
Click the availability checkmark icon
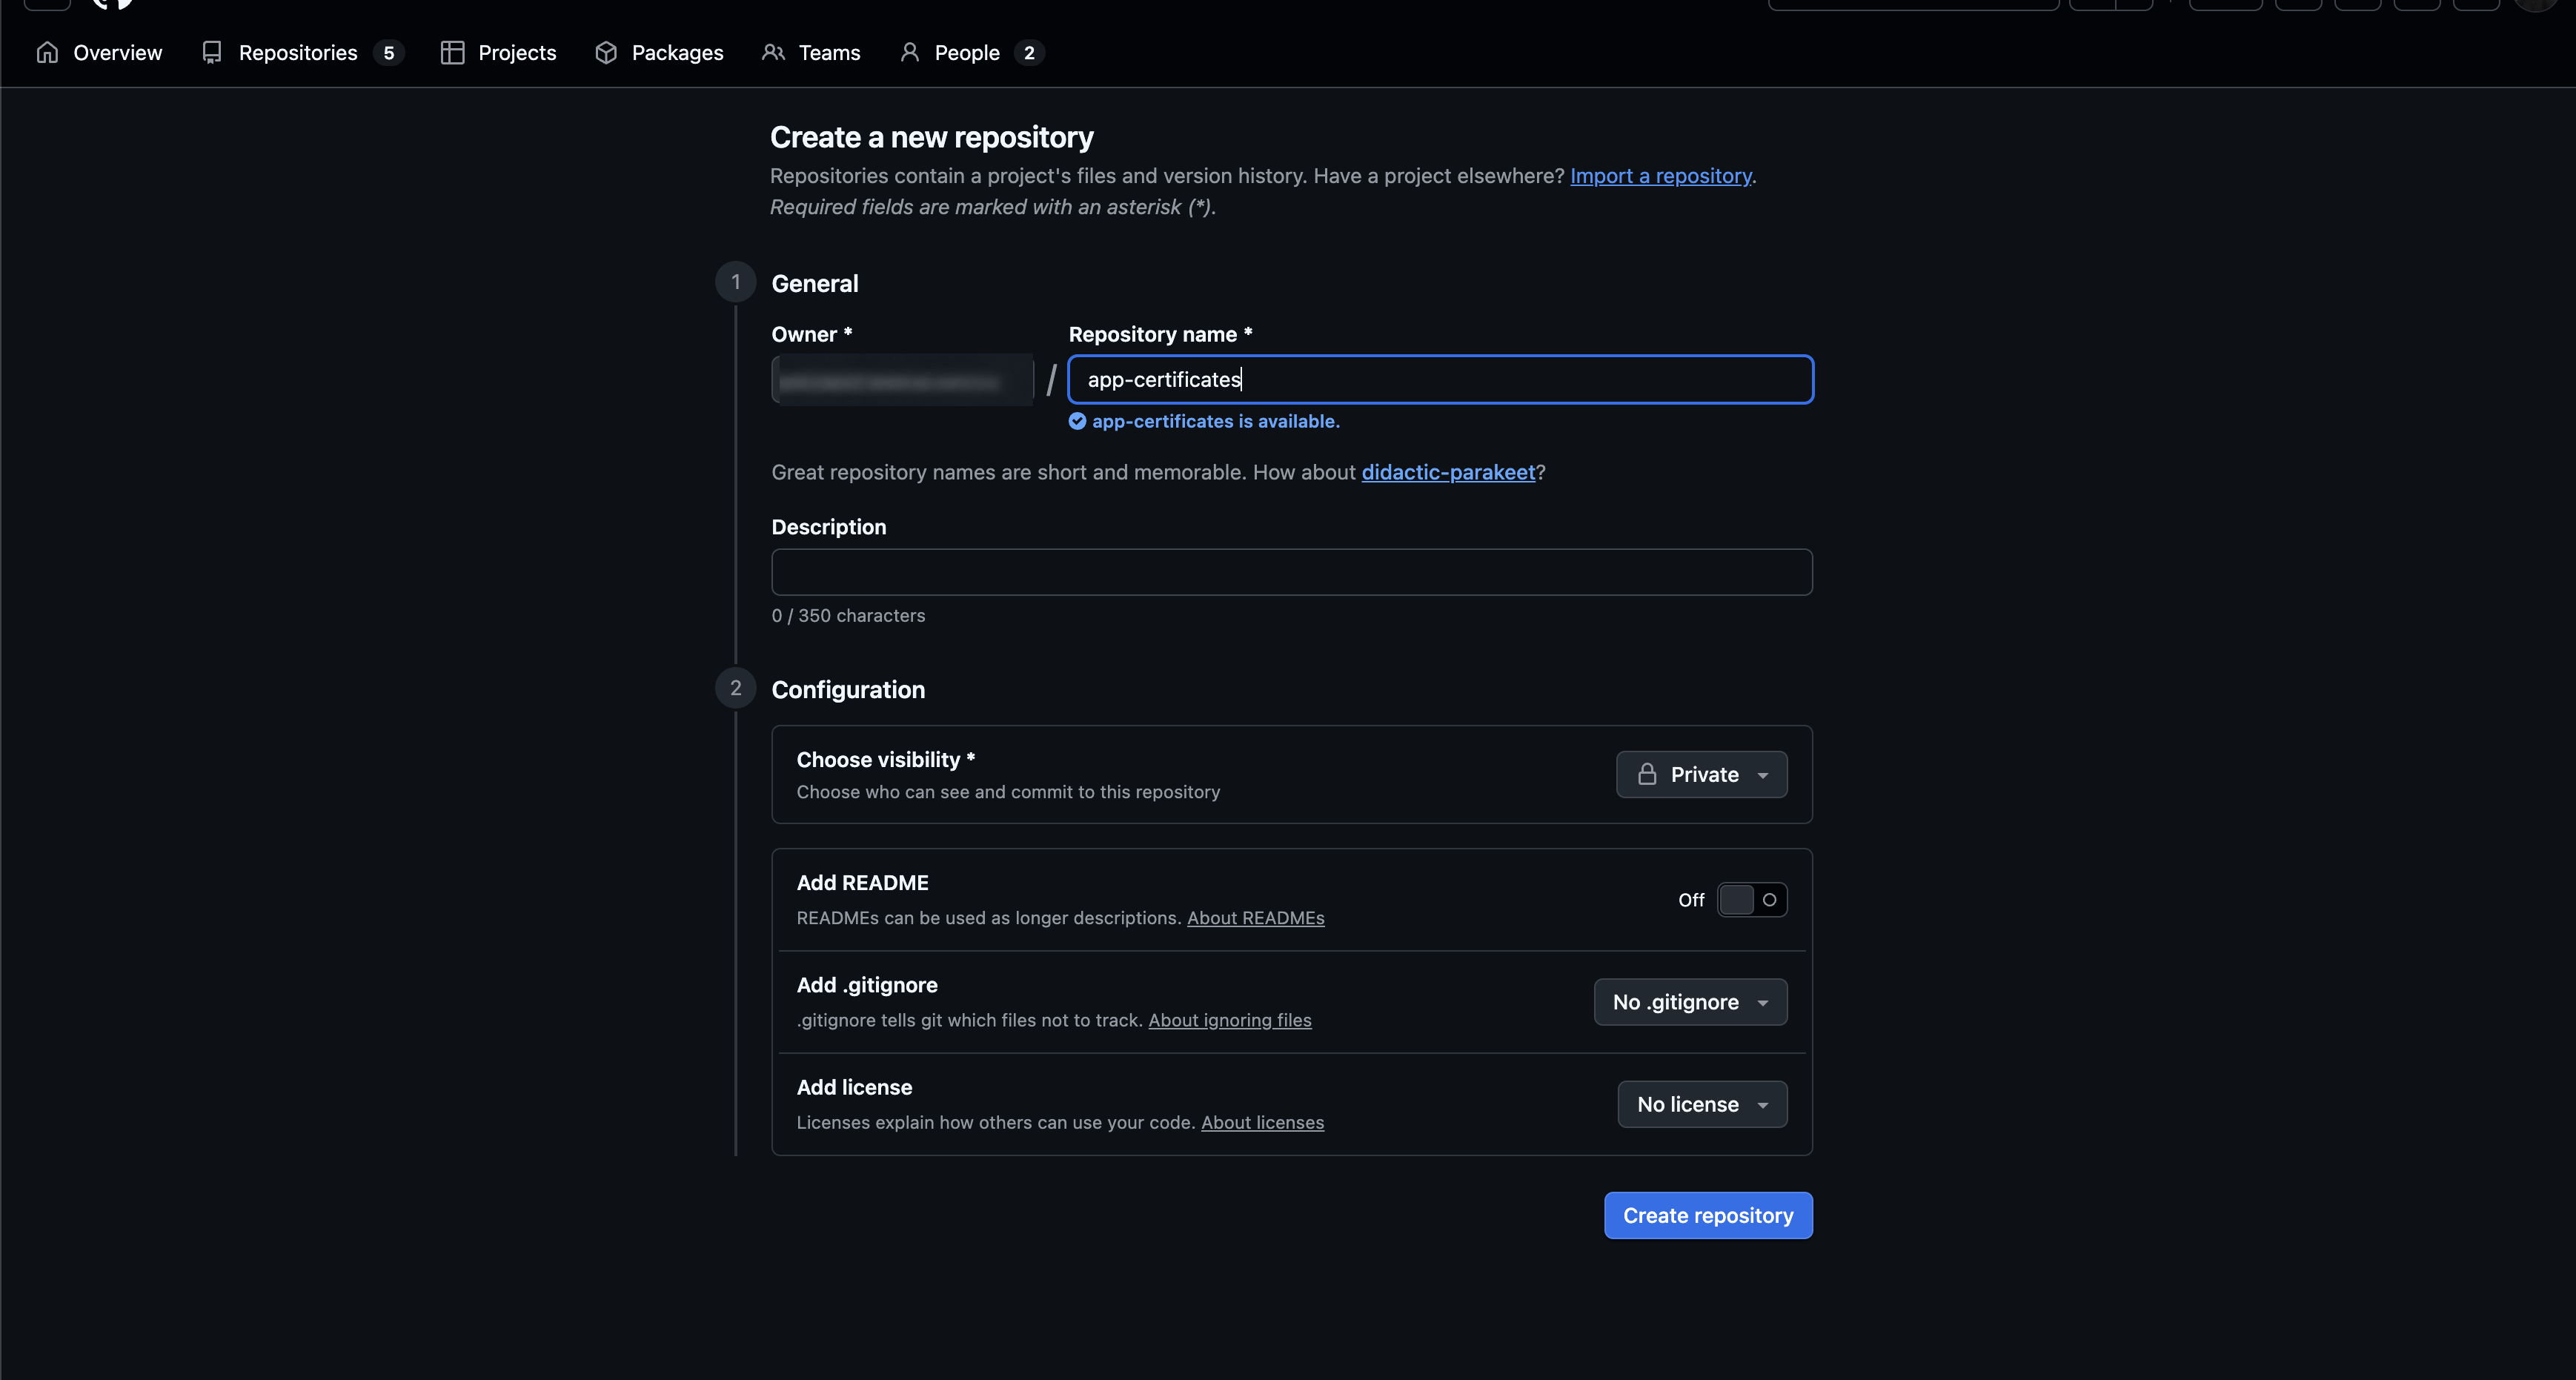1077,421
